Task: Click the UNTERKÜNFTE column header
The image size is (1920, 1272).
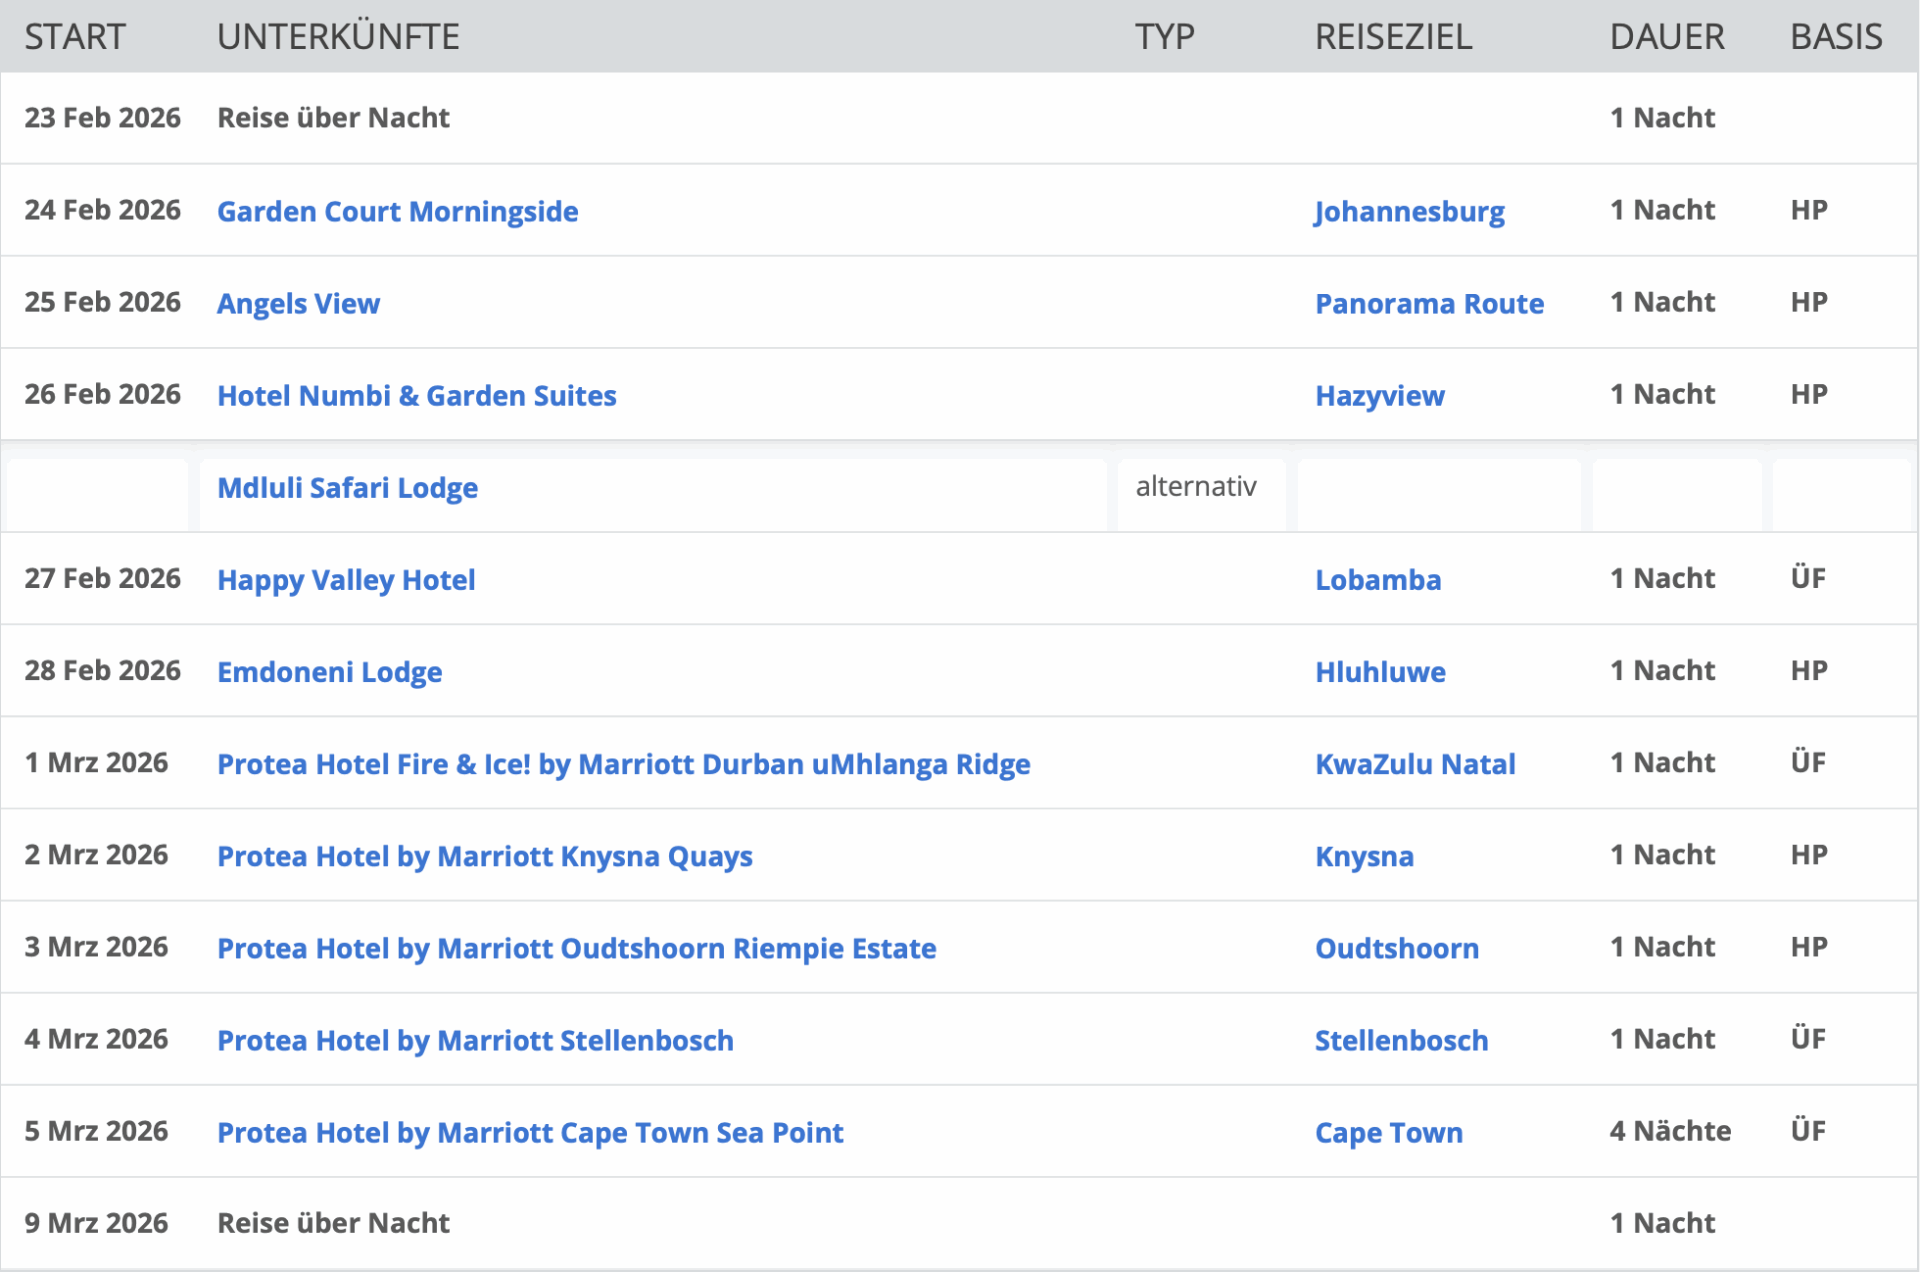Action: 338,37
